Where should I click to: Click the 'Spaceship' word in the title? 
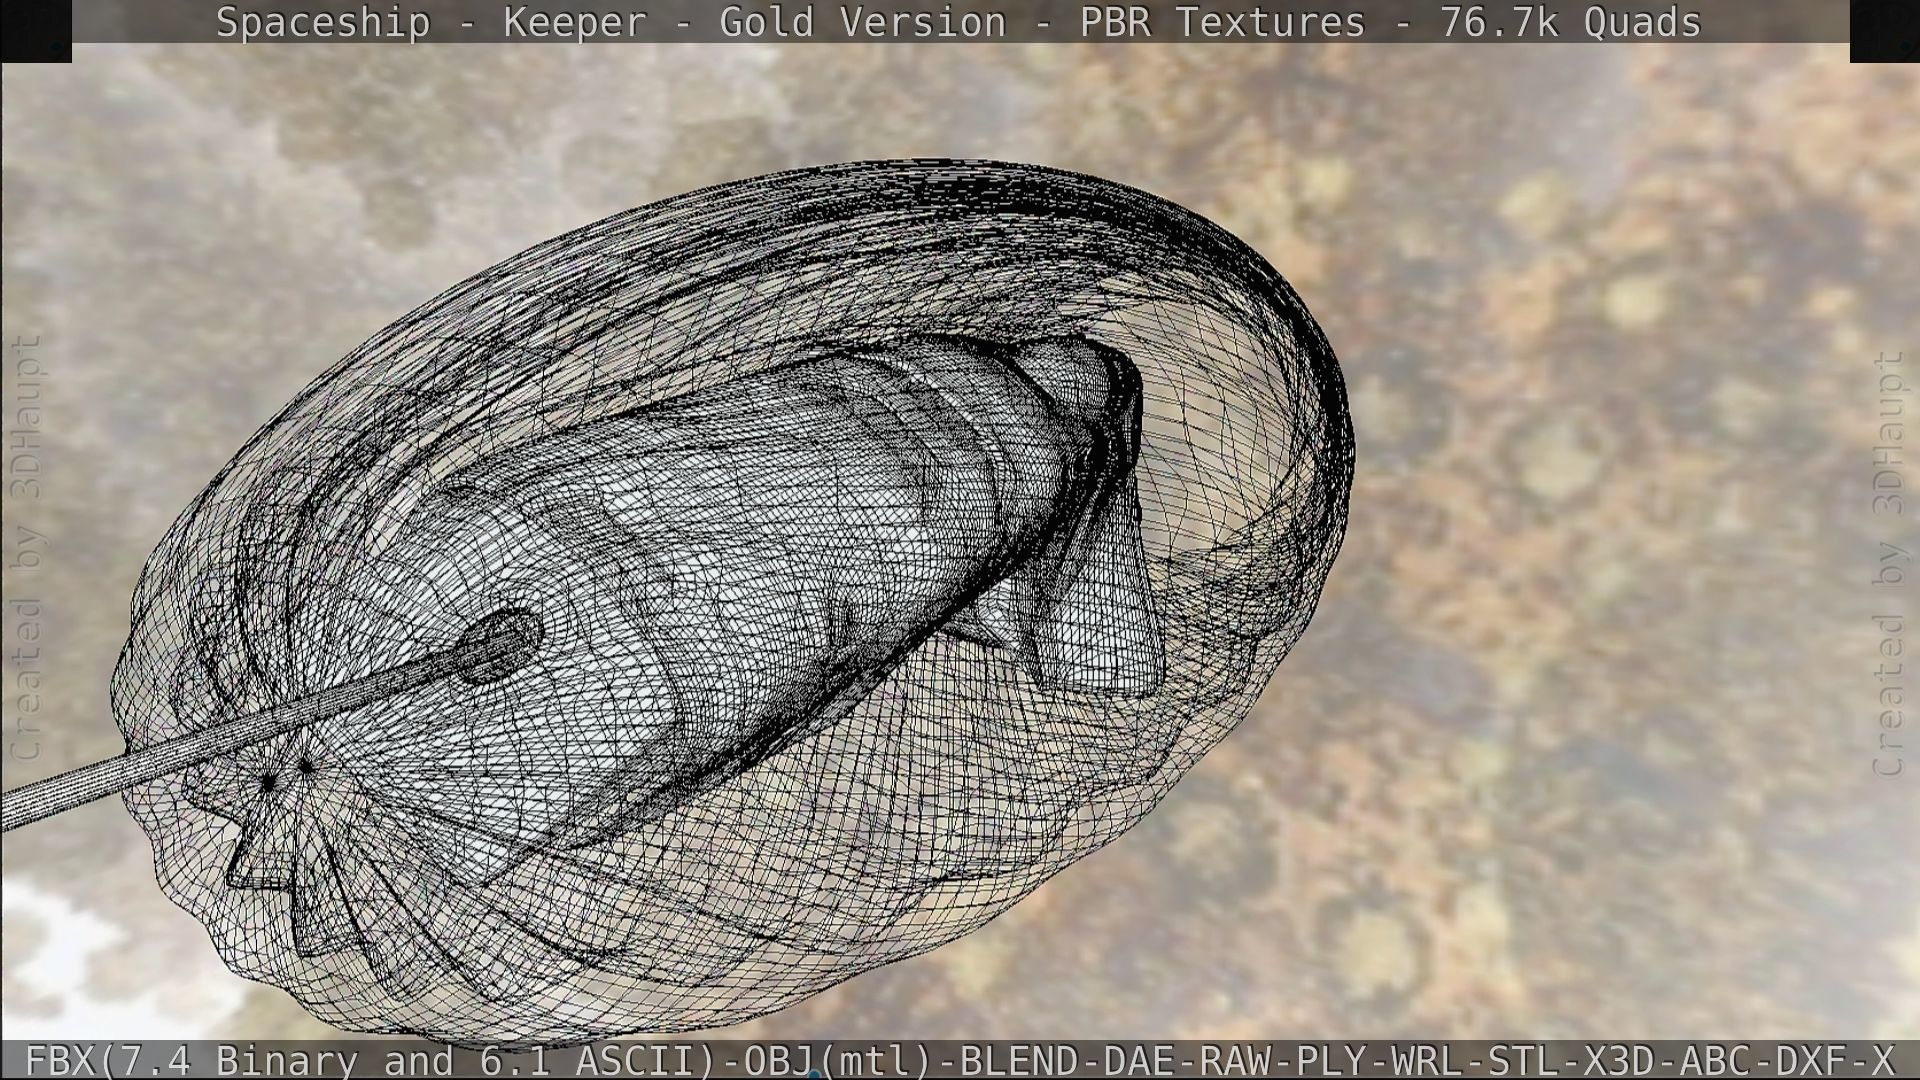tap(323, 22)
